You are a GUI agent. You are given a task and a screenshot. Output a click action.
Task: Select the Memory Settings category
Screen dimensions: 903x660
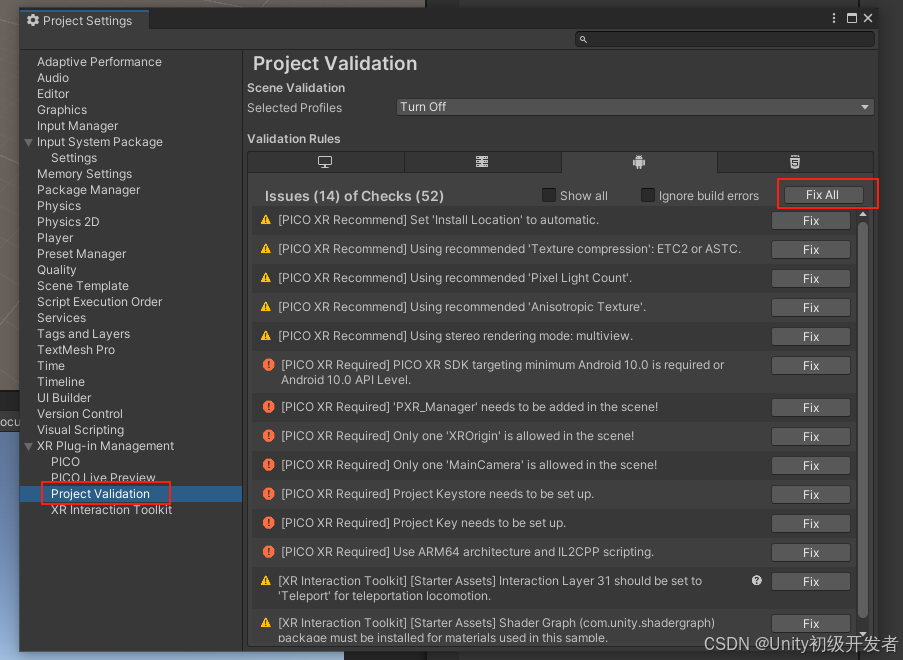point(84,174)
